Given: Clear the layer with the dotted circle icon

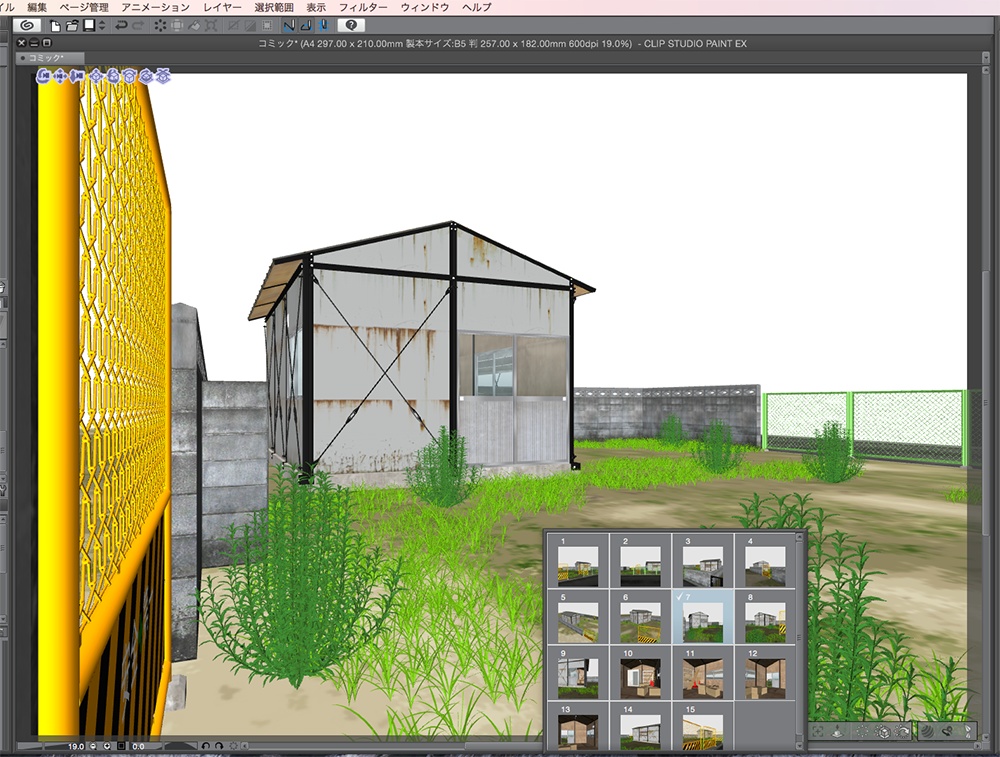Looking at the screenshot, I should click(x=159, y=26).
